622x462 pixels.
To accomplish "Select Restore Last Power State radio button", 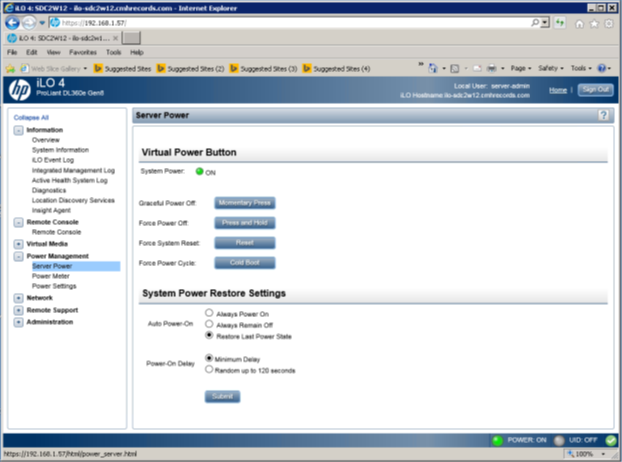I will [x=209, y=335].
